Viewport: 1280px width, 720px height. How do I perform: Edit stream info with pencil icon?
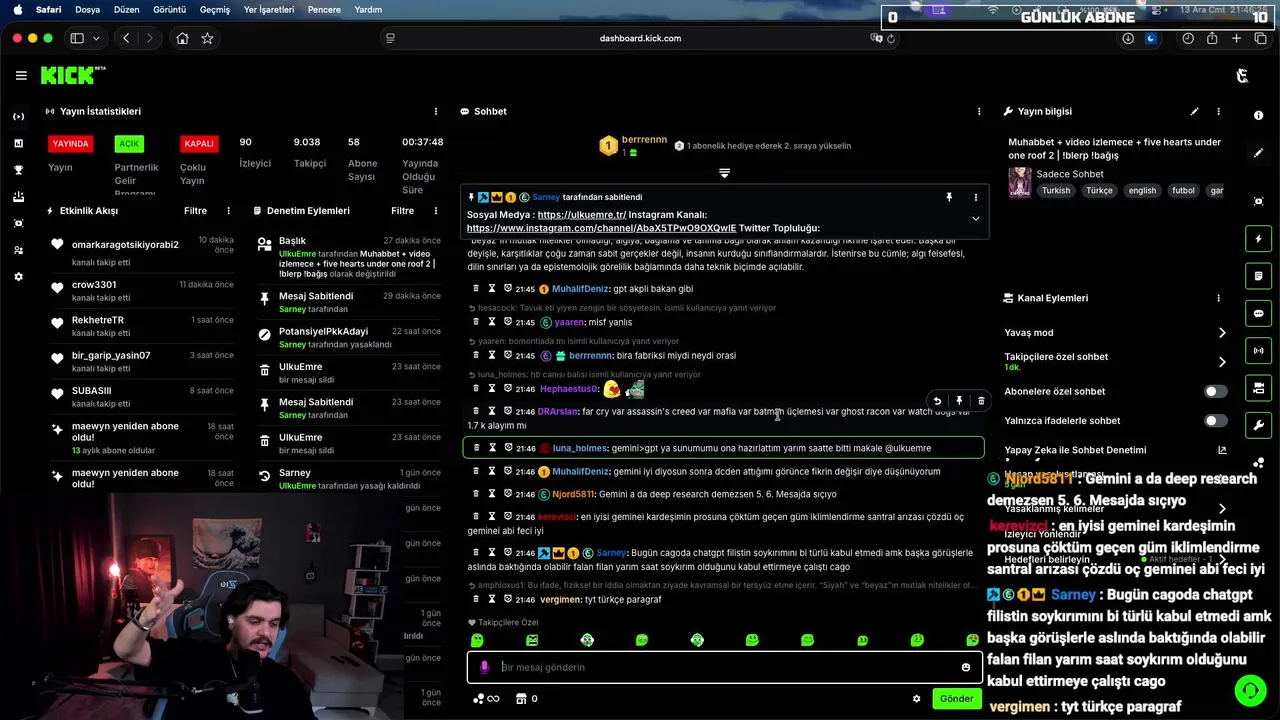[x=1194, y=112]
